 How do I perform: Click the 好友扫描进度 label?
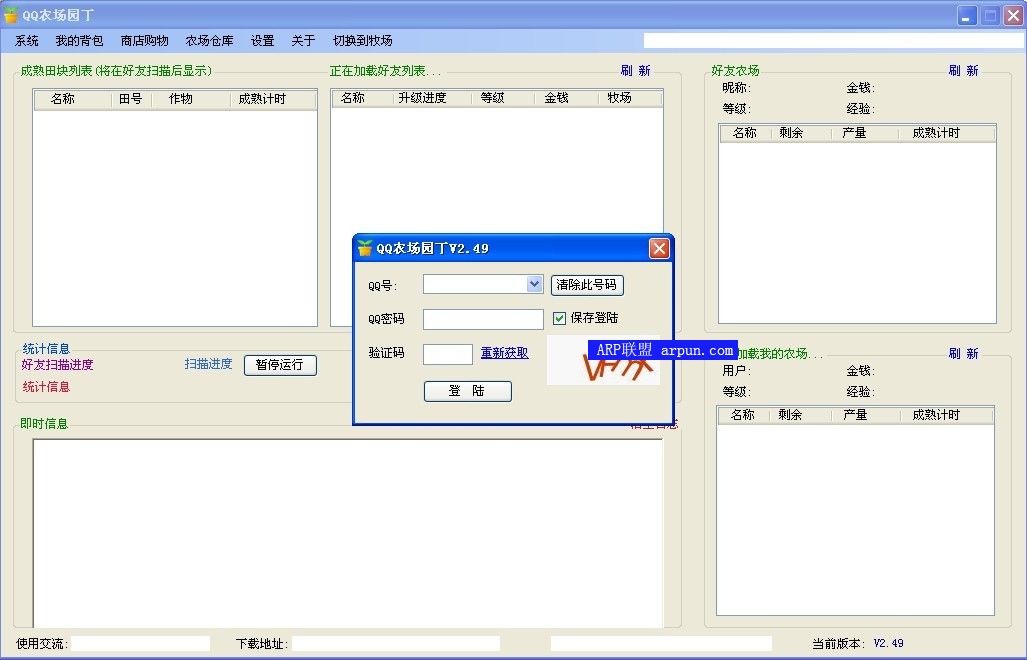(58, 365)
